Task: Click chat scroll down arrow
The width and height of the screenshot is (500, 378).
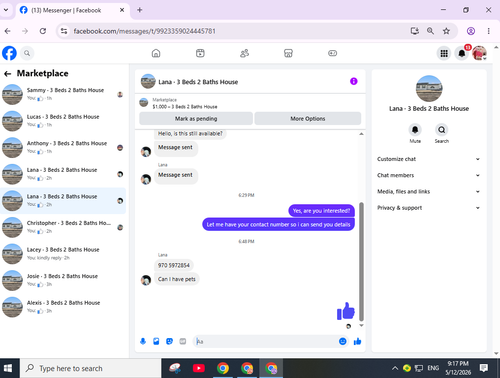Action: tap(361, 326)
